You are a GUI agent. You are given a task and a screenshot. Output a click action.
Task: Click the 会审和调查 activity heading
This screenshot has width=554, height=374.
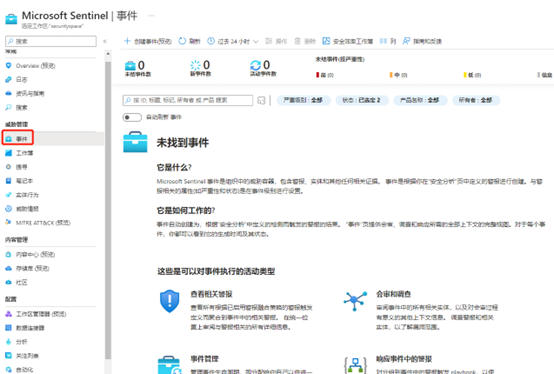click(x=394, y=294)
